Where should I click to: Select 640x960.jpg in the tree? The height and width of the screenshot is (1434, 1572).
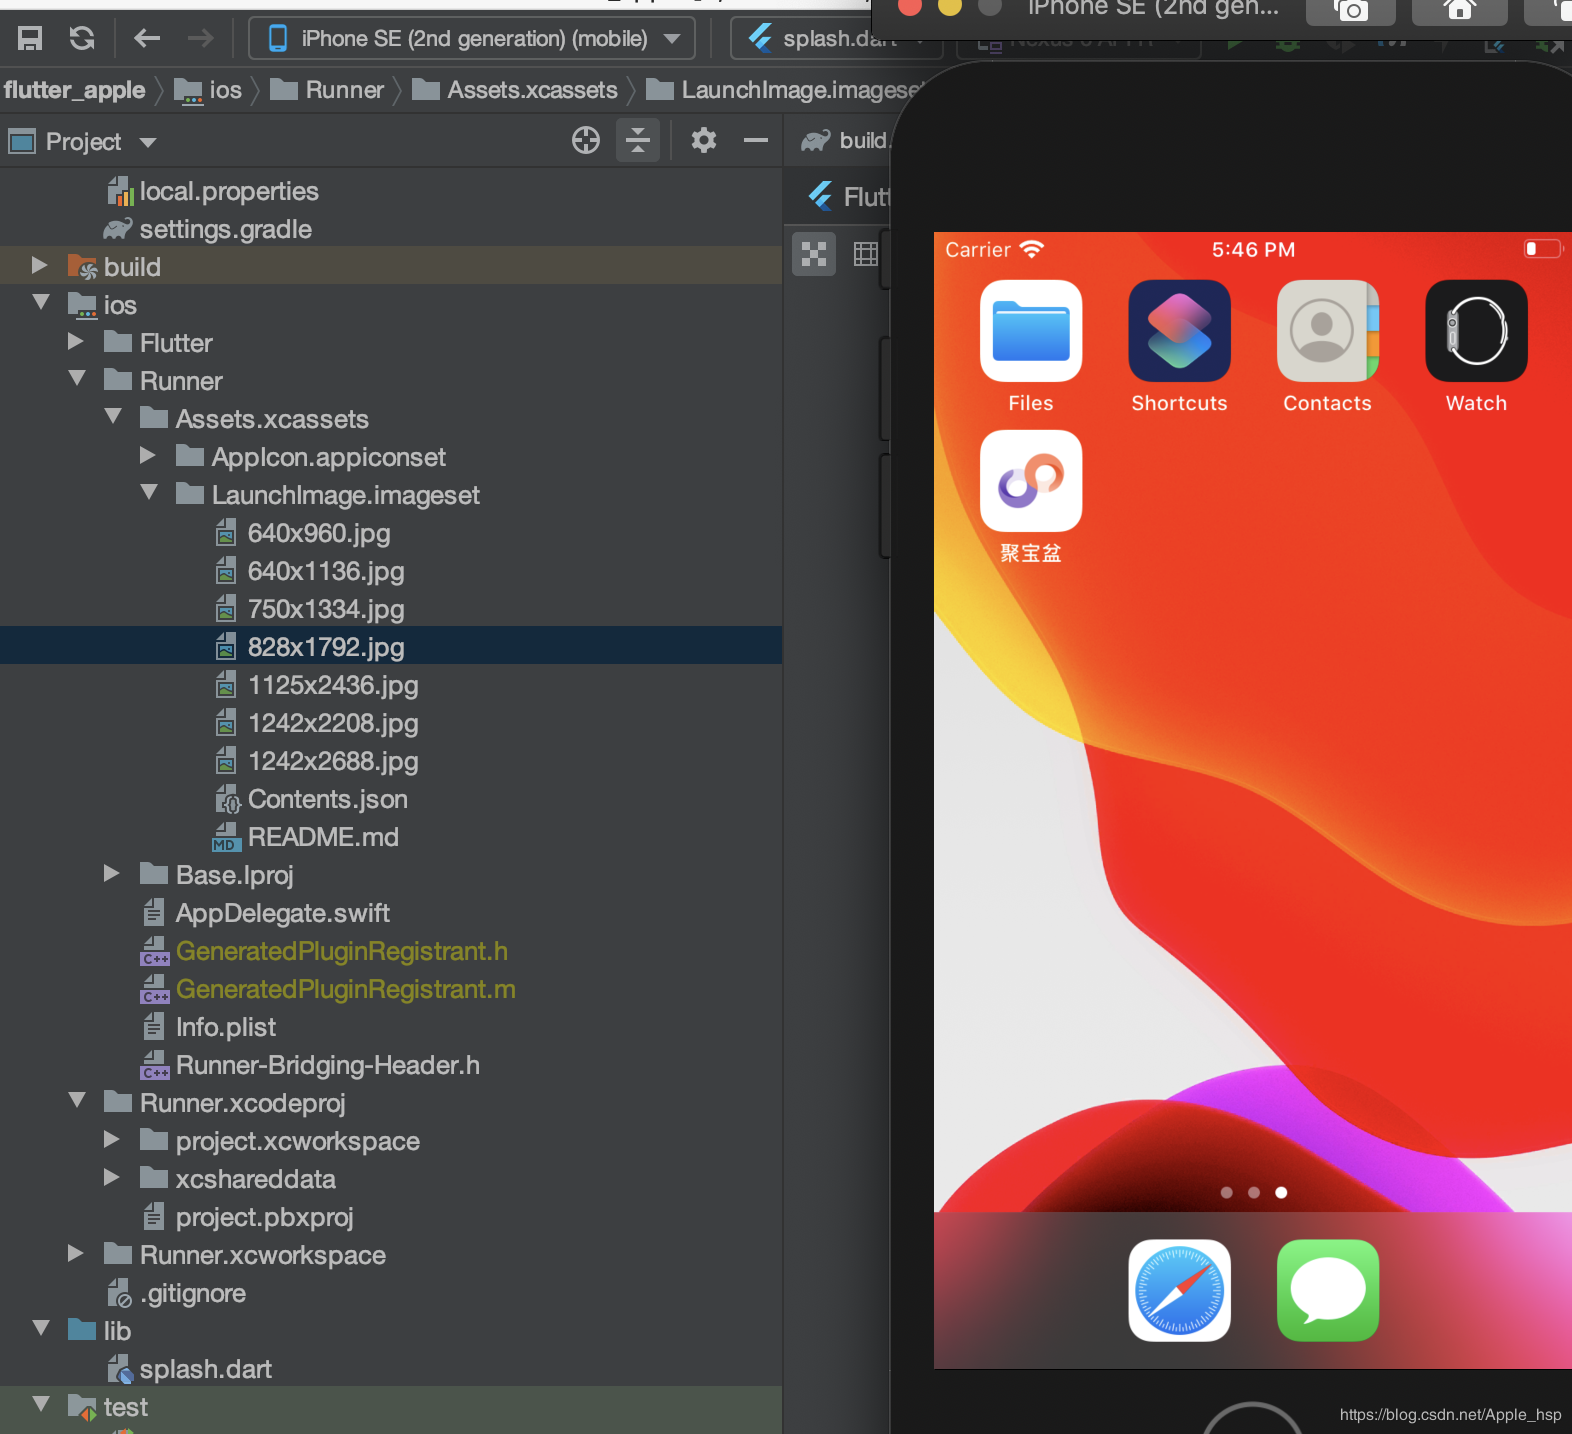(319, 533)
